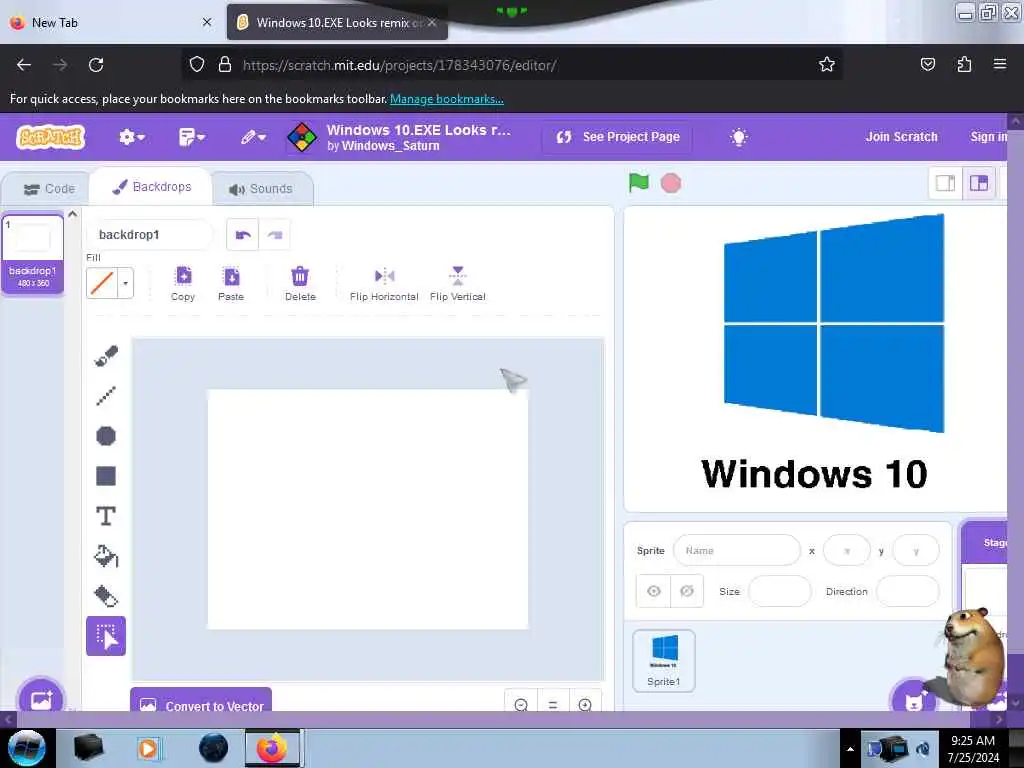
Task: Reload the page in Firefox
Action: click(96, 65)
